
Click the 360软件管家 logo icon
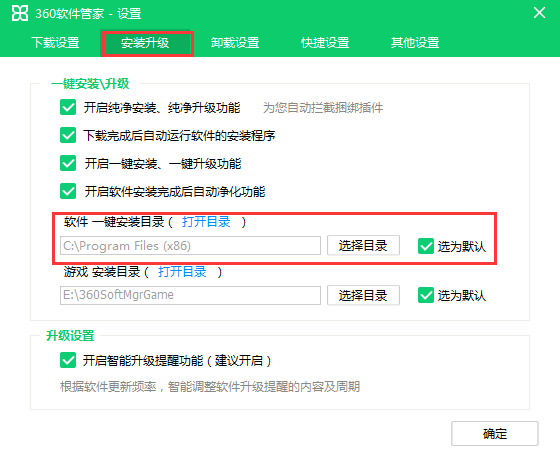(x=20, y=14)
